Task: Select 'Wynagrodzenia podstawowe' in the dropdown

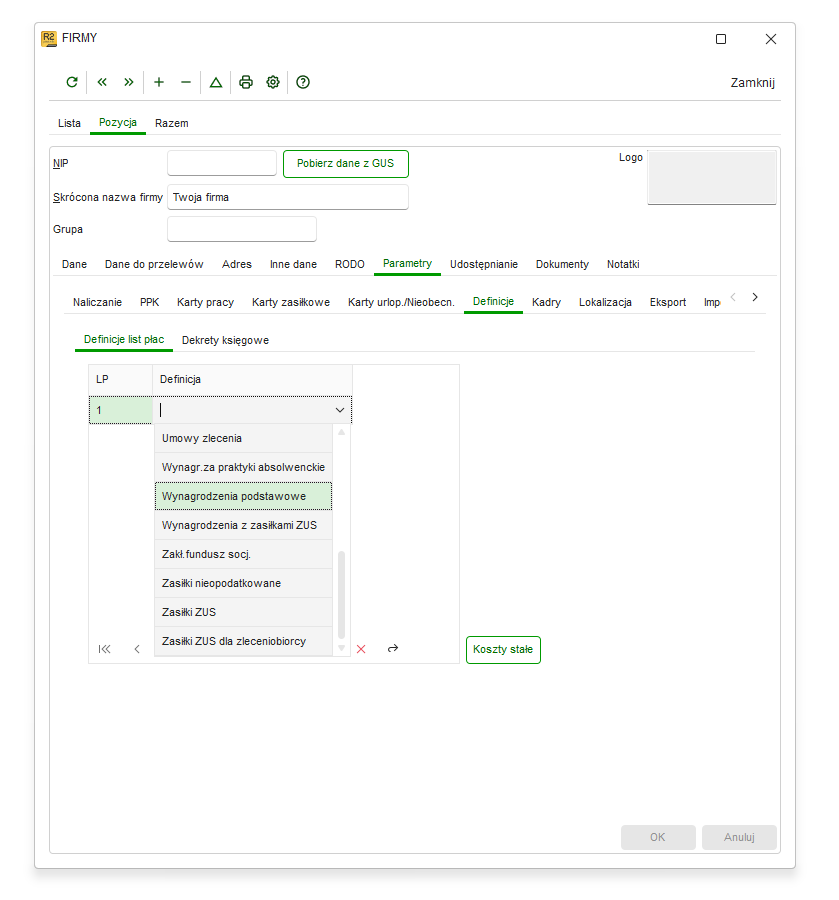Action: click(243, 496)
